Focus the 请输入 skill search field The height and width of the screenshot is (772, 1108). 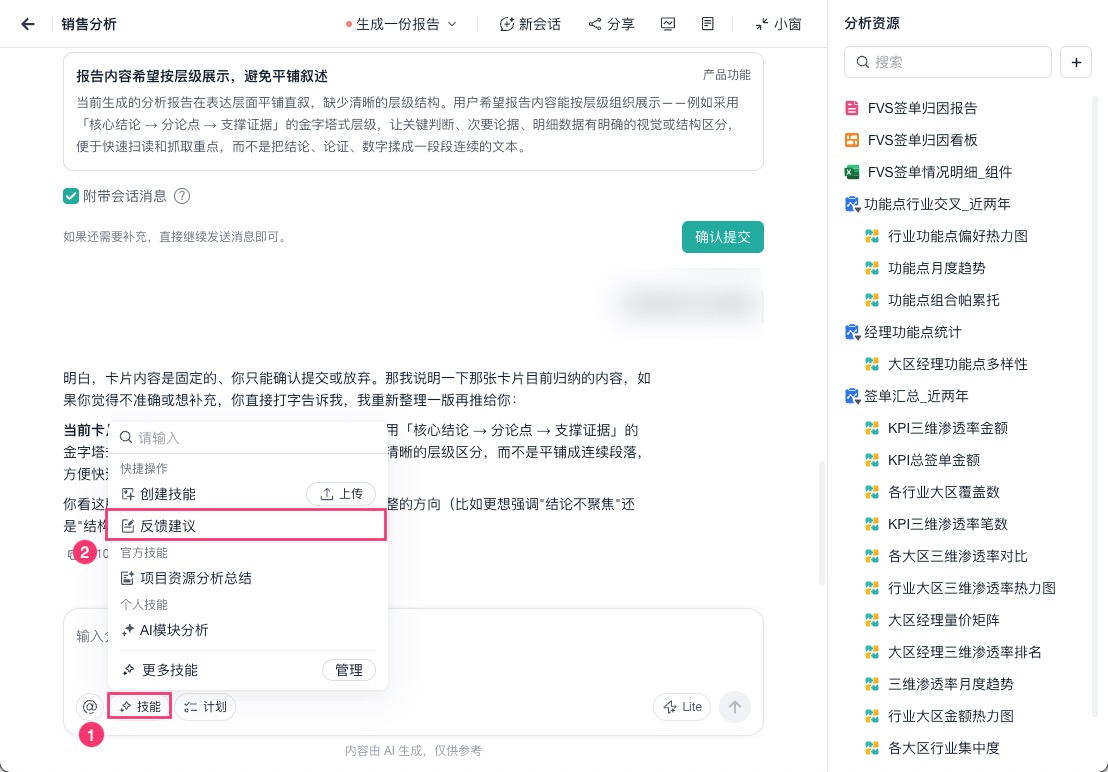[247, 438]
